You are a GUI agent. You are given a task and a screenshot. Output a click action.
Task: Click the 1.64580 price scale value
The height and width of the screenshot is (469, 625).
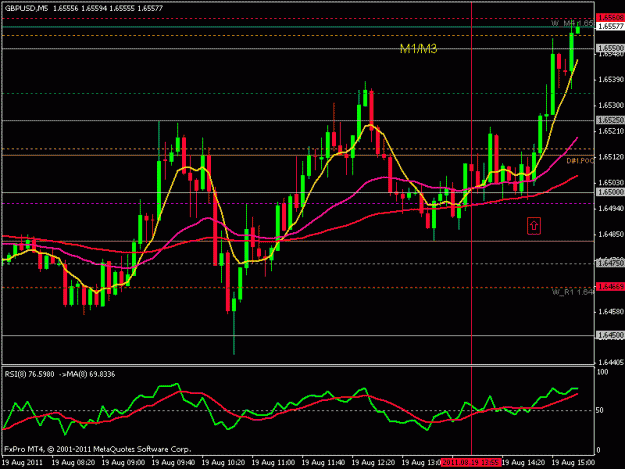[x=611, y=312]
